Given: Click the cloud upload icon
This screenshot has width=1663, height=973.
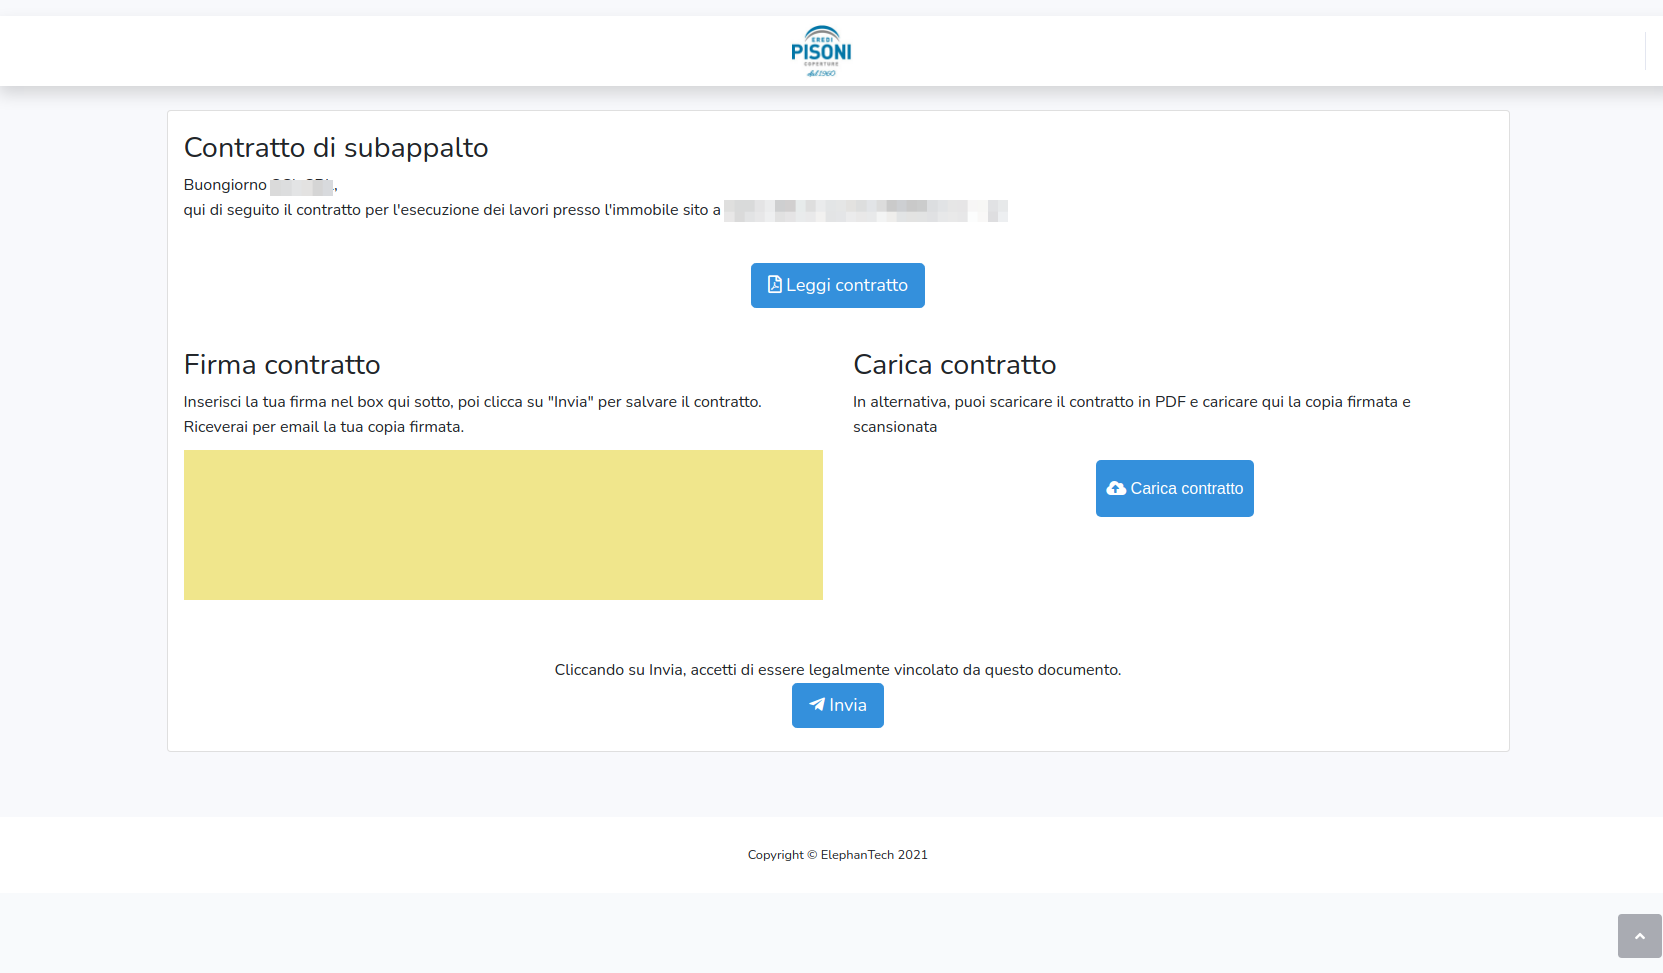Looking at the screenshot, I should tap(1116, 489).
